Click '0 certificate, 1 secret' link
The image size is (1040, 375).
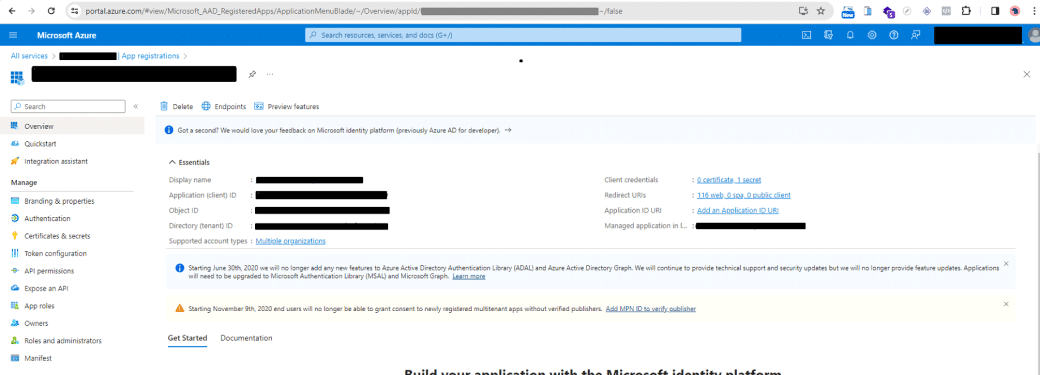tap(729, 180)
